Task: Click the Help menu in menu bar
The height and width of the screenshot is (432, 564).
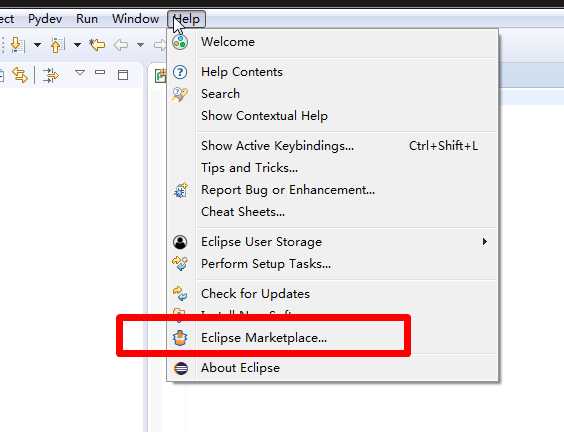Action: (186, 19)
